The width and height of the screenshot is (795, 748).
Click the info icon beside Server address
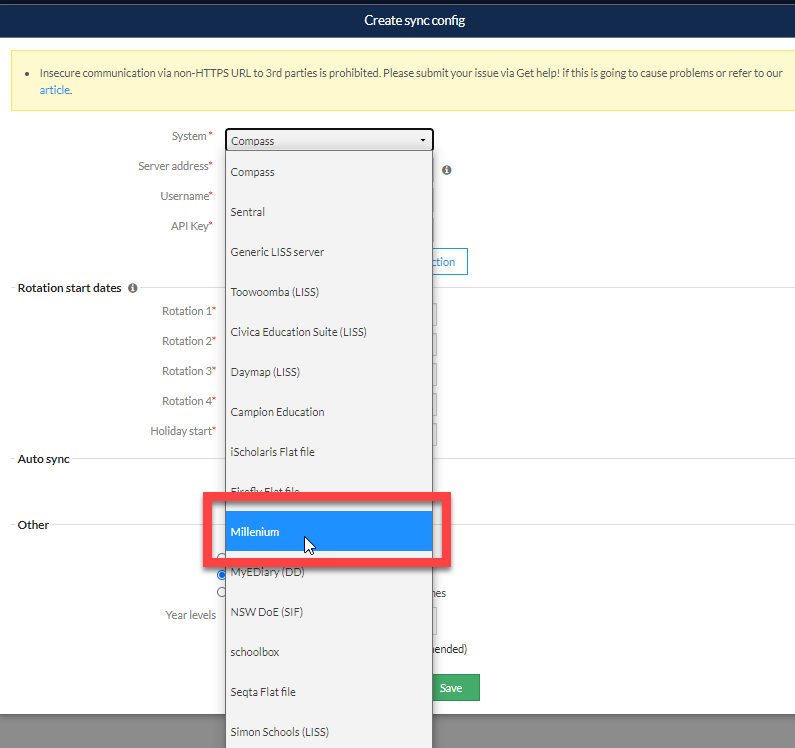(x=447, y=170)
